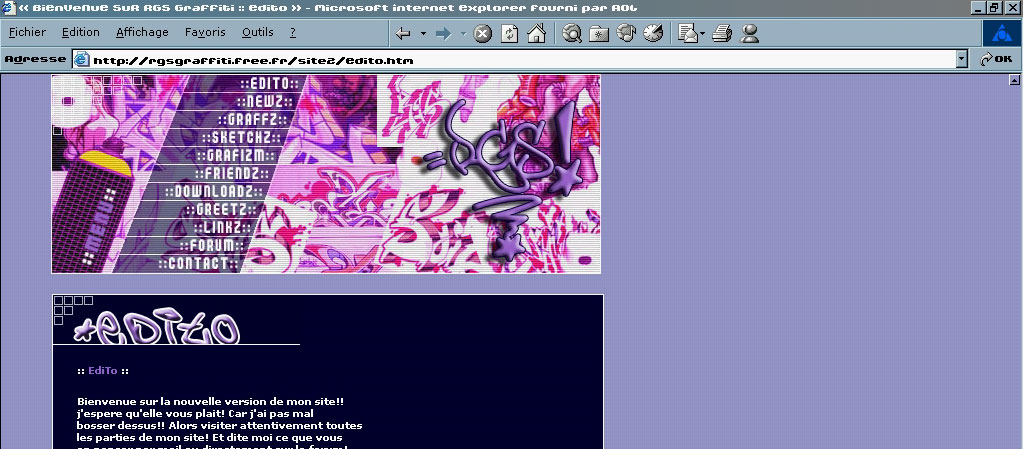Click the IE page icon in address bar
1023x449 pixels.
tap(82, 59)
